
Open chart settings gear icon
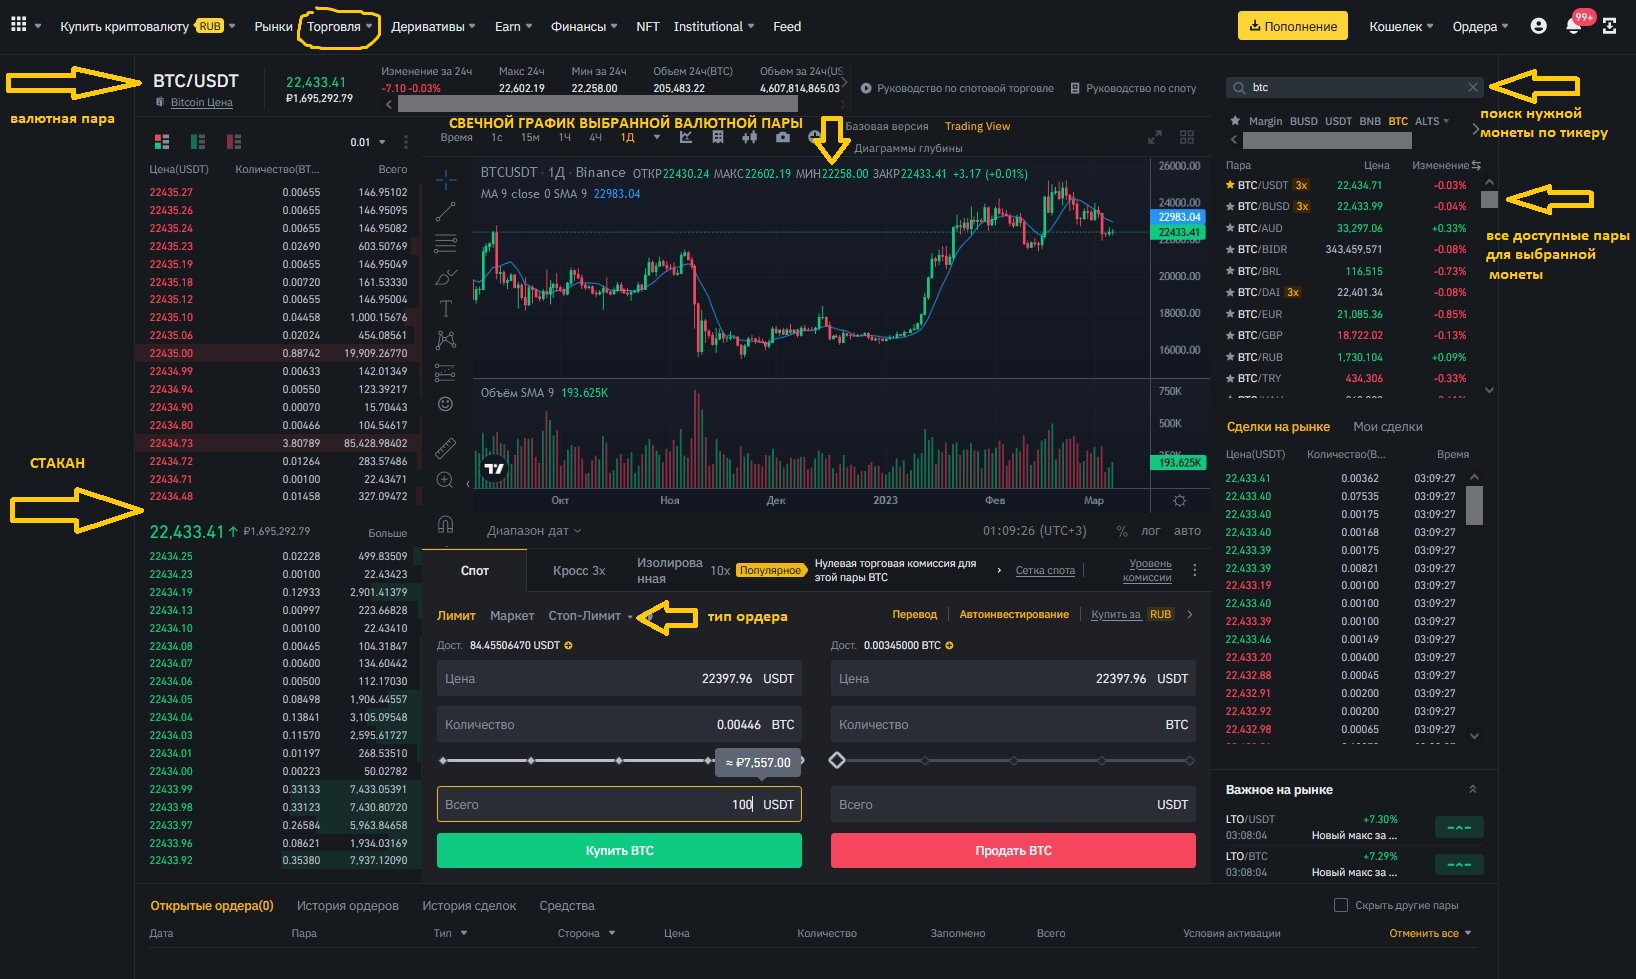tap(1179, 501)
